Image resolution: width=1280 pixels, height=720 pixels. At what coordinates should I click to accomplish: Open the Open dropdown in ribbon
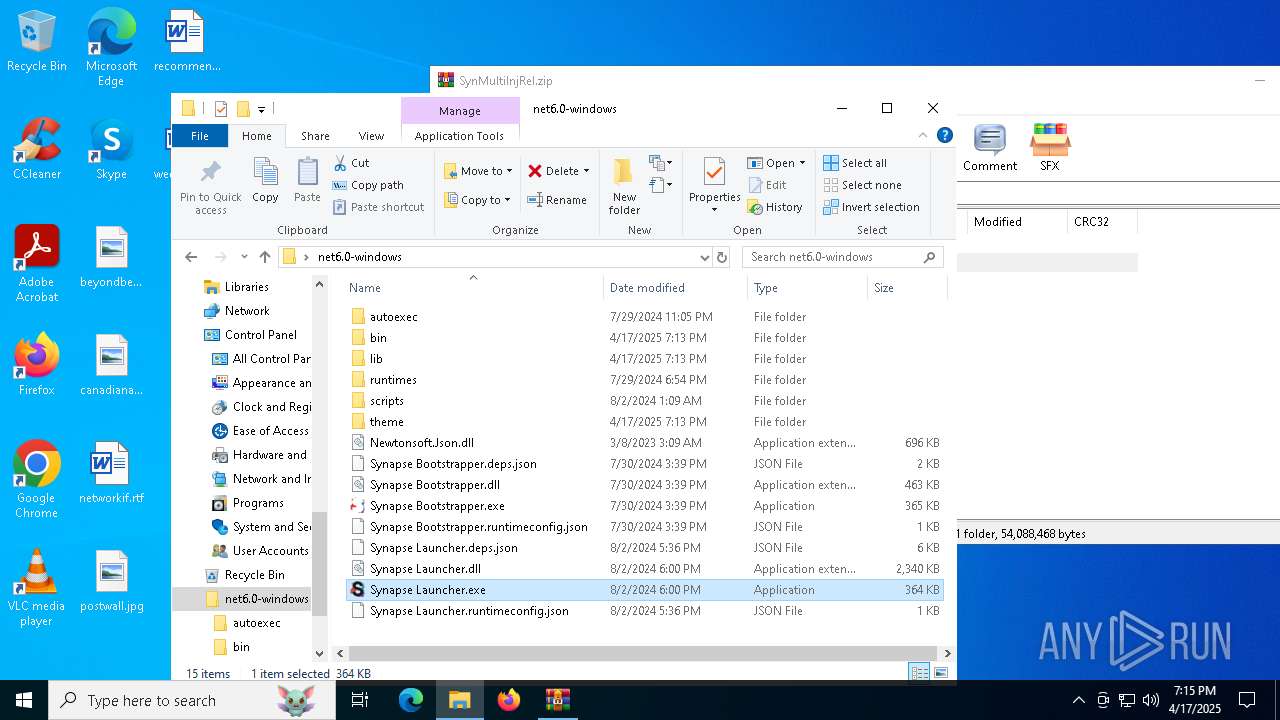point(777,163)
